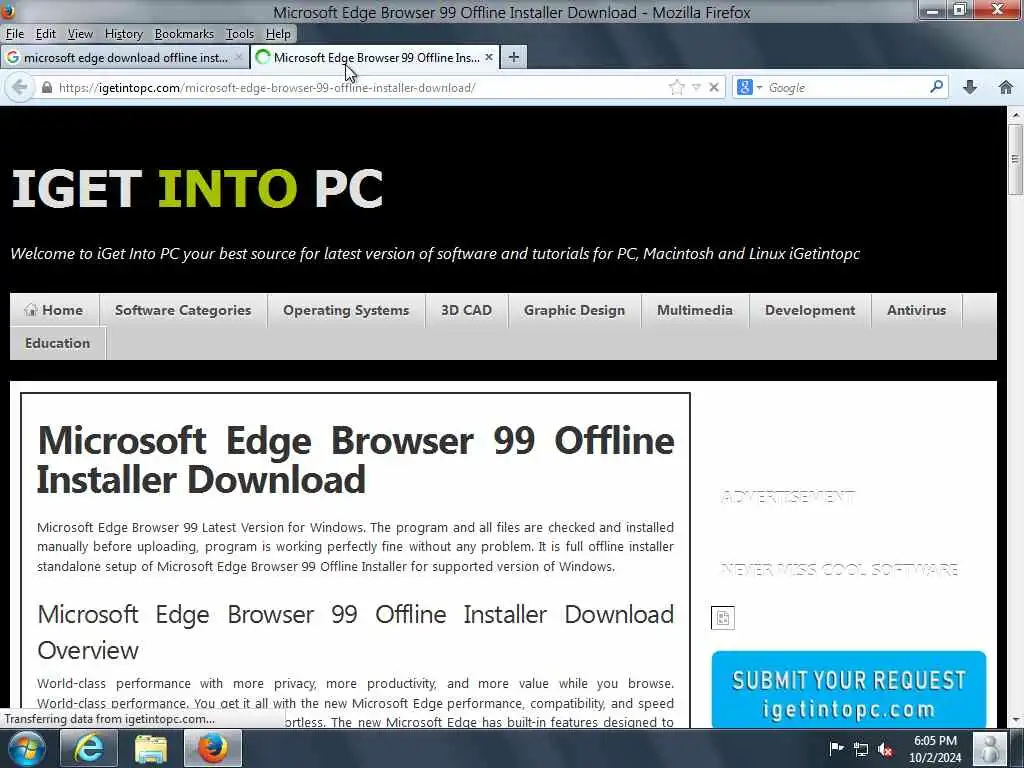Stop page loading with the X button
Screen dimensions: 1024x768
pos(714,87)
